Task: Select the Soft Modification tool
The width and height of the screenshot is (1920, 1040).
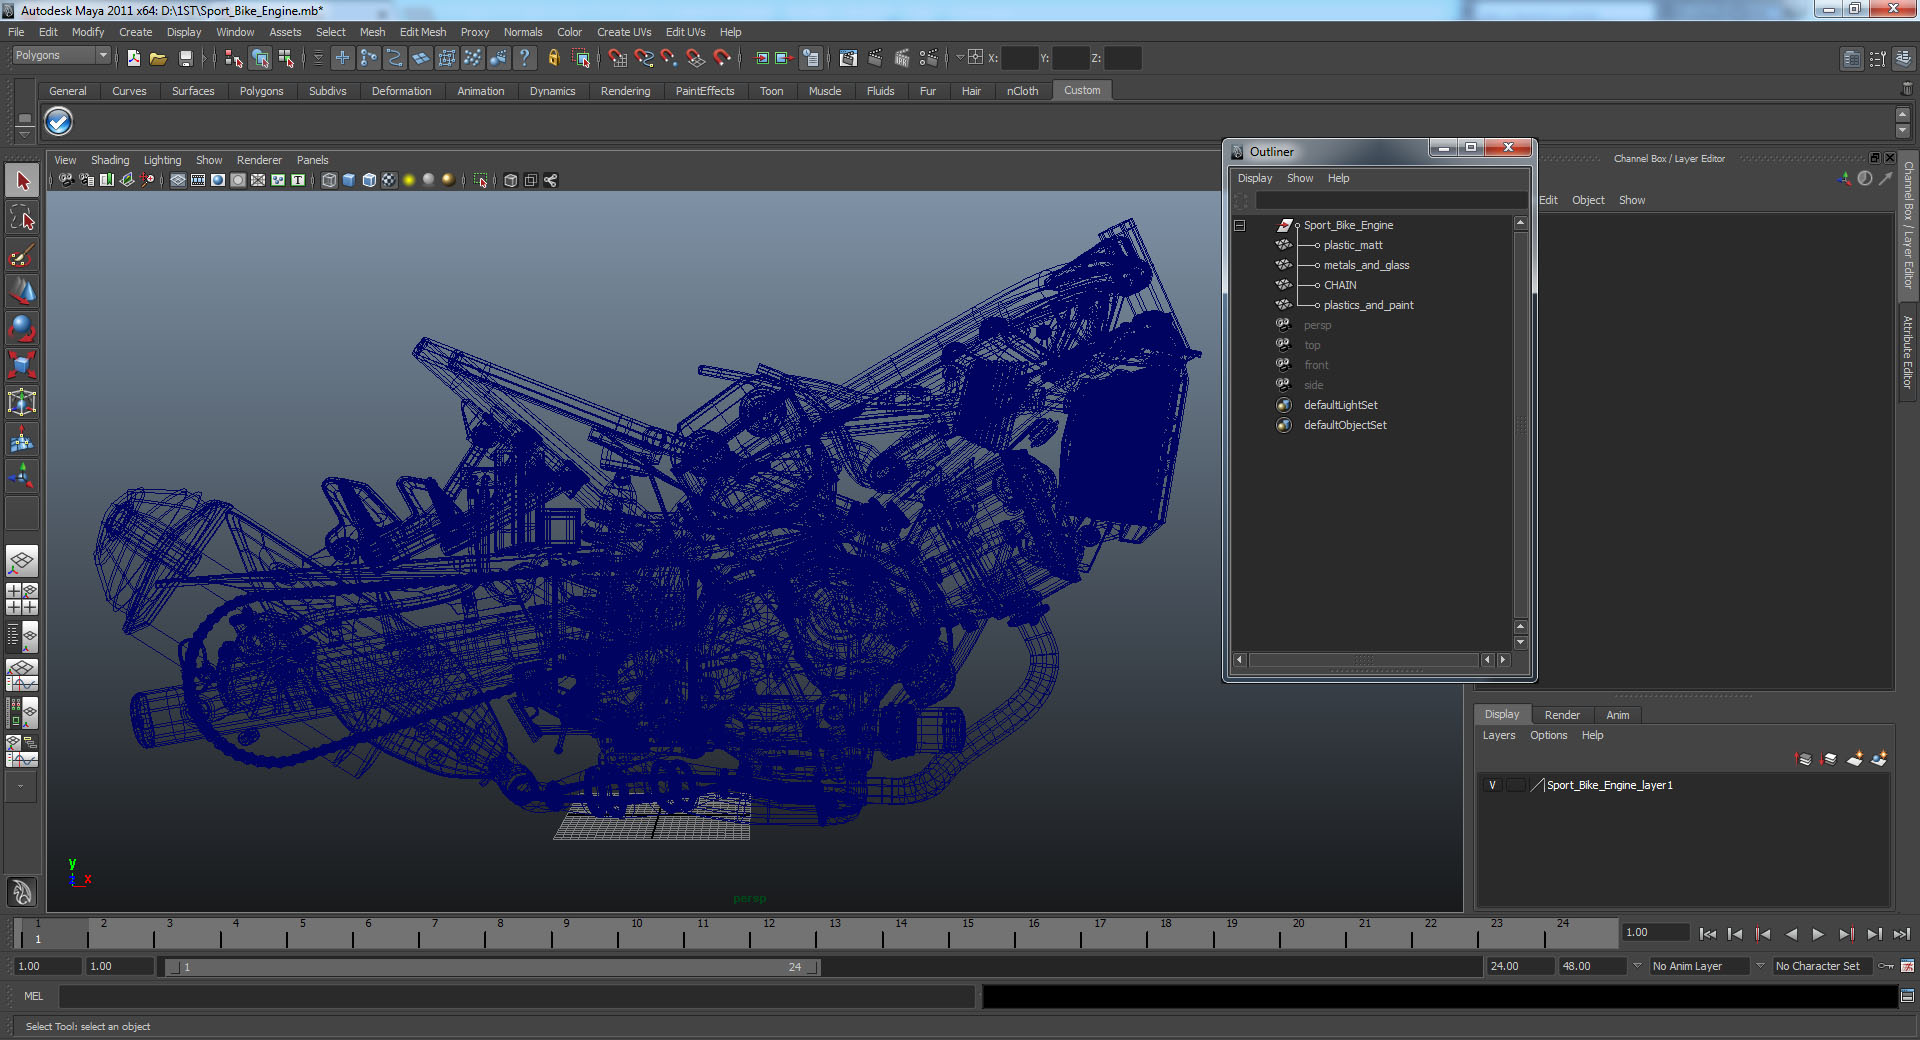Action: [x=22, y=439]
